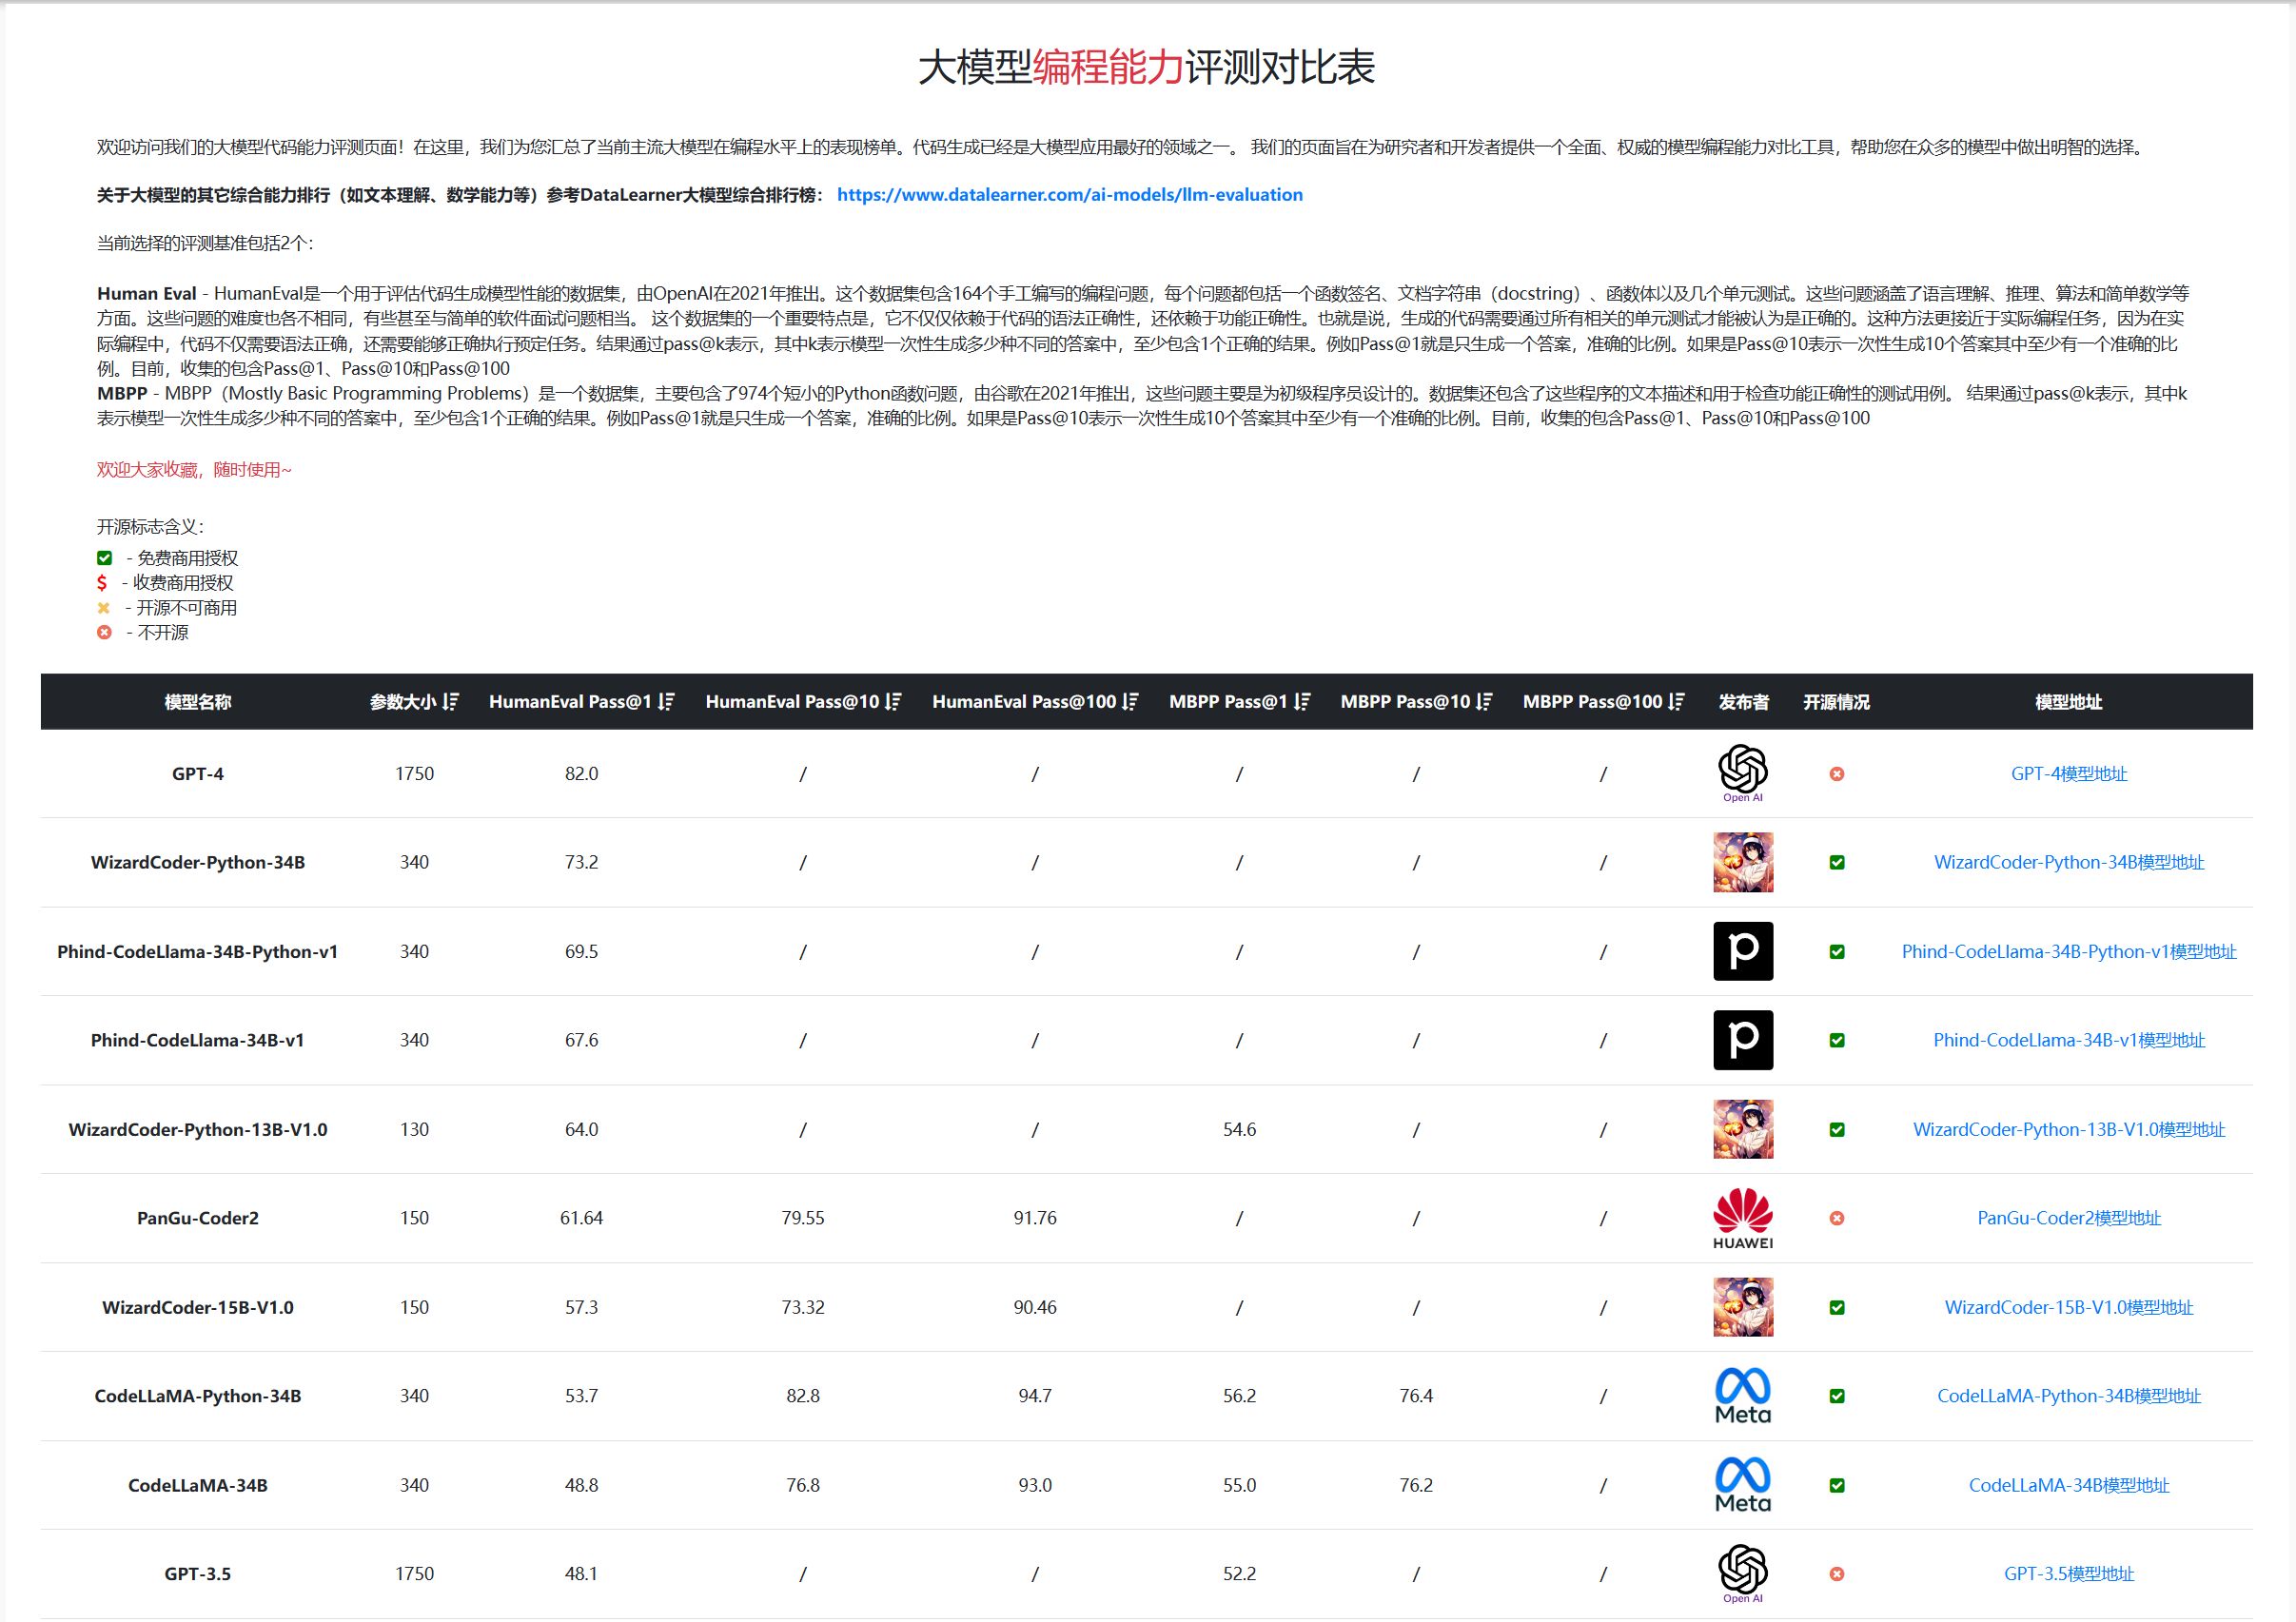This screenshot has width=2296, height=1622.
Task: Click green open-source check for CodeLLaMA-34B
Action: click(x=1836, y=1485)
